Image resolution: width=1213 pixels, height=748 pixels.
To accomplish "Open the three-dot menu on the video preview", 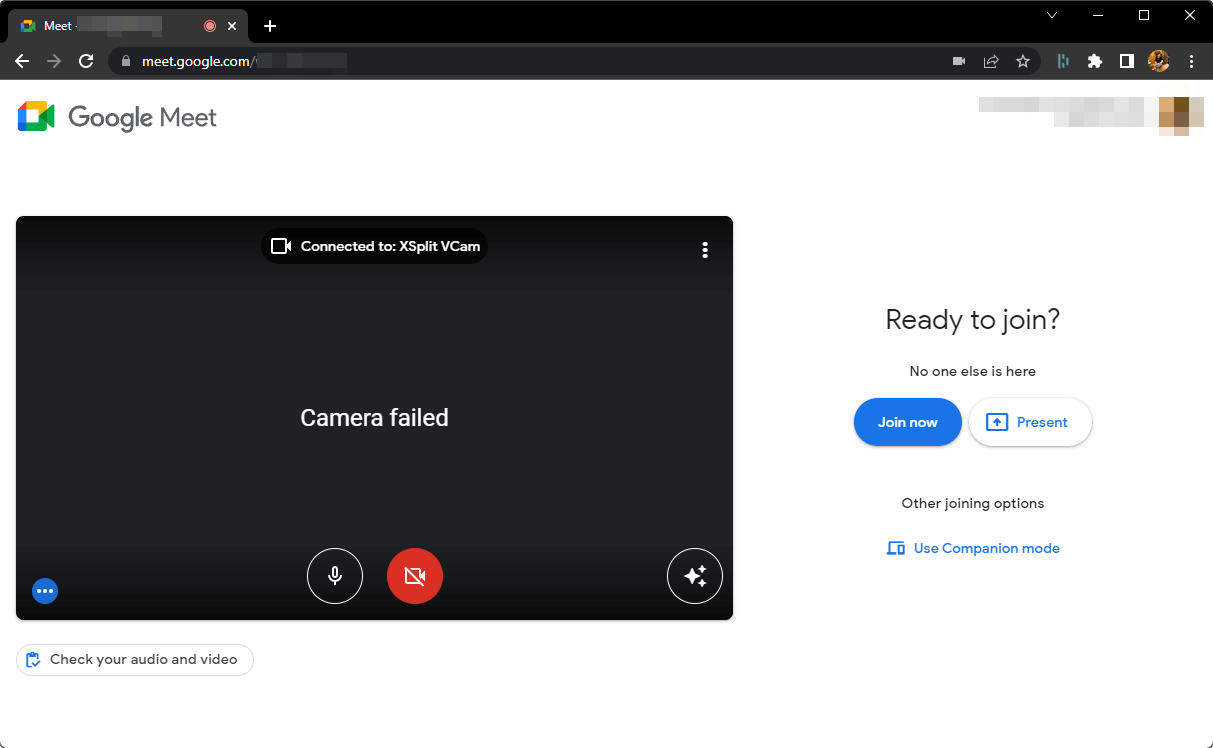I will (705, 249).
